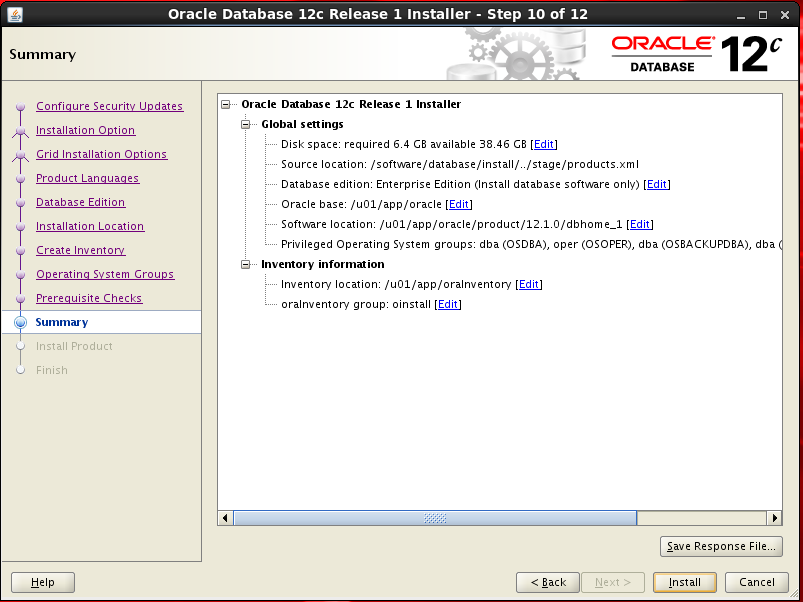Collapse the Oracle Database 12c Release 1 Installer node
The width and height of the screenshot is (803, 602).
pos(225,104)
